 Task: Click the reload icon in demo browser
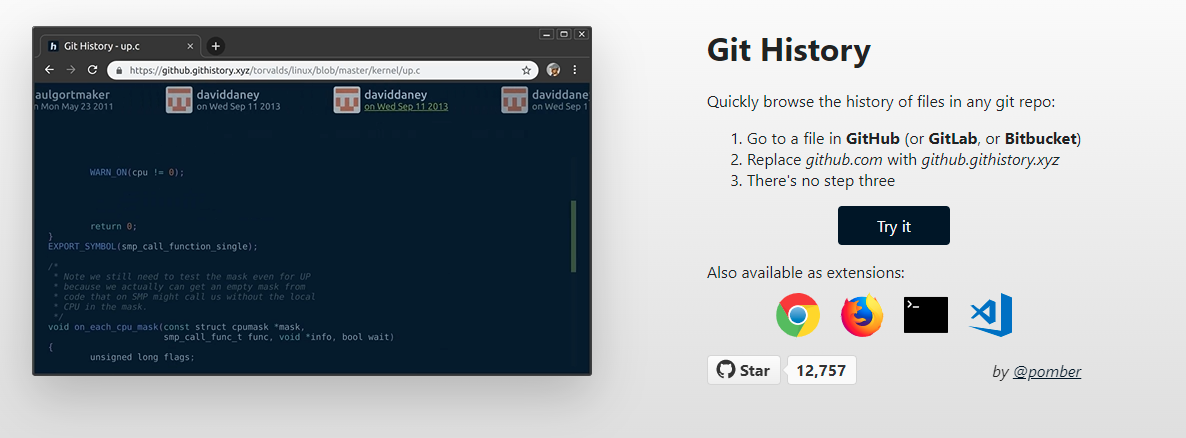point(92,70)
